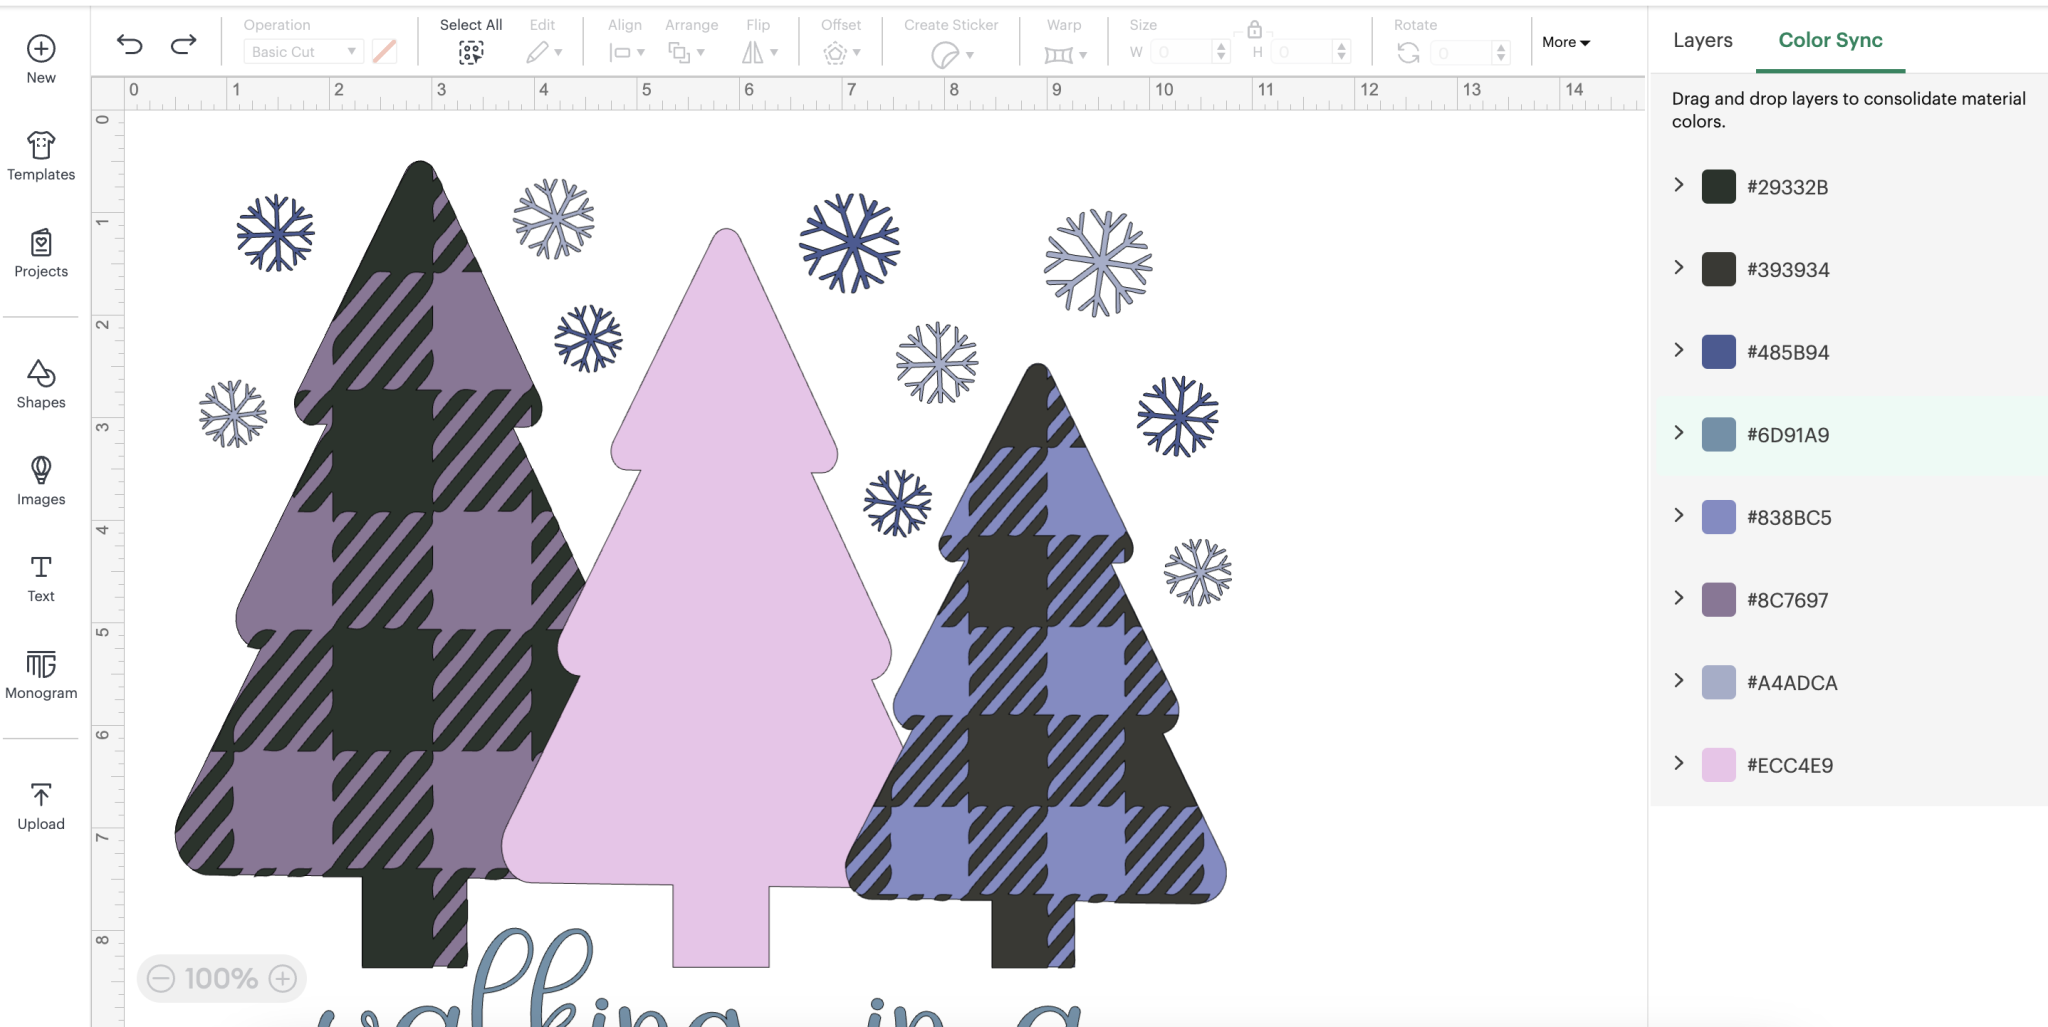Click the #ECC4E9 color swatch

point(1718,764)
